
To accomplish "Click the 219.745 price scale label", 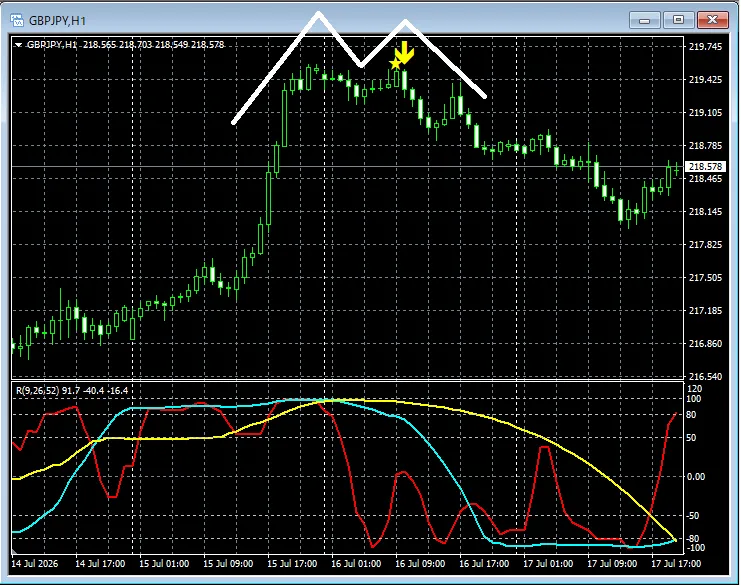I will click(x=705, y=46).
